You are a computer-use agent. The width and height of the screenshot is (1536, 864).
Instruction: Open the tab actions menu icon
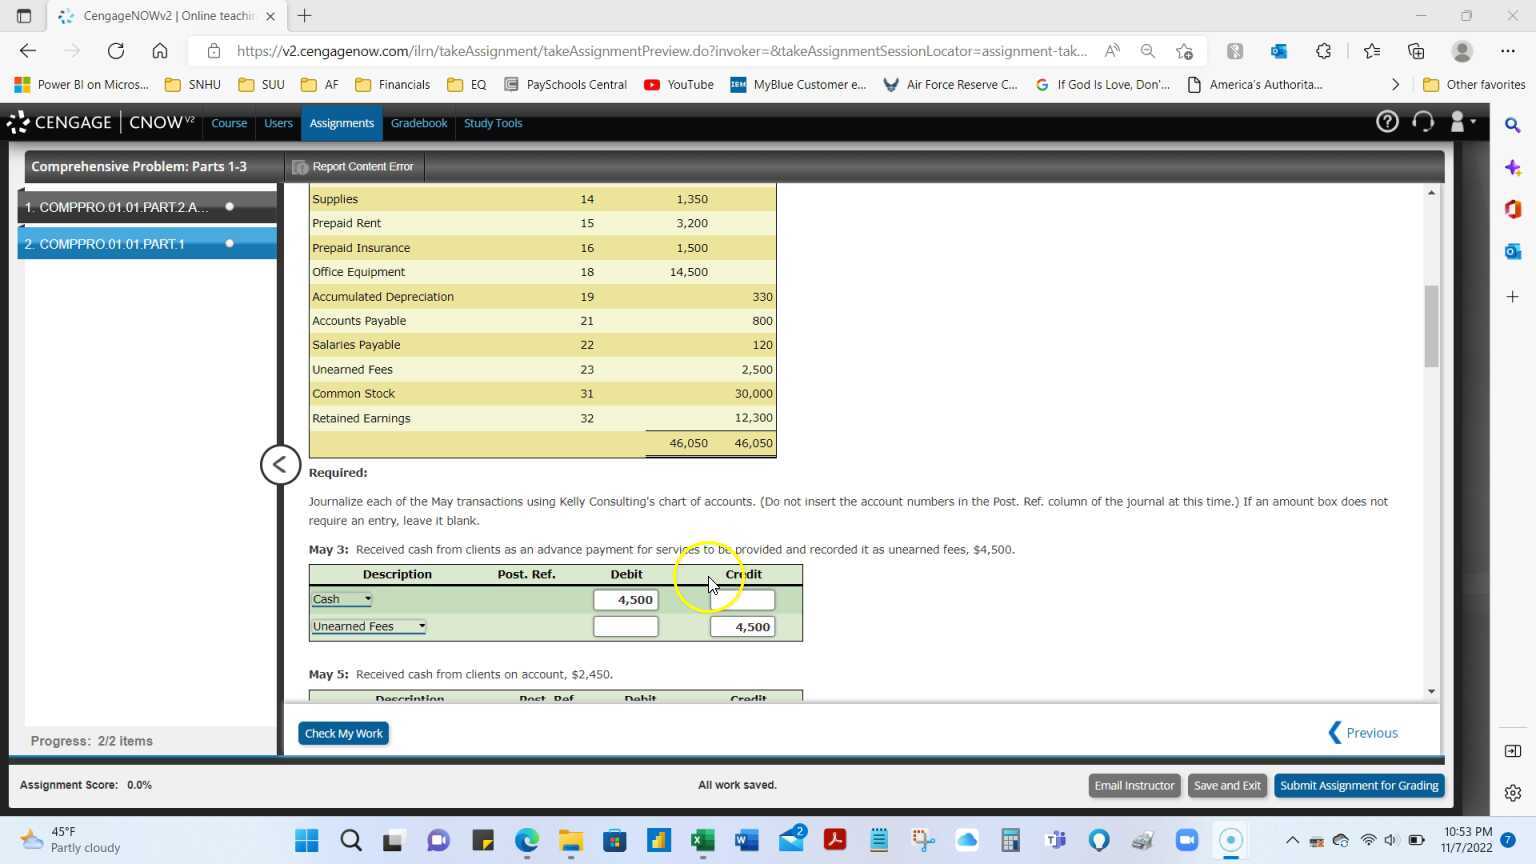24,16
